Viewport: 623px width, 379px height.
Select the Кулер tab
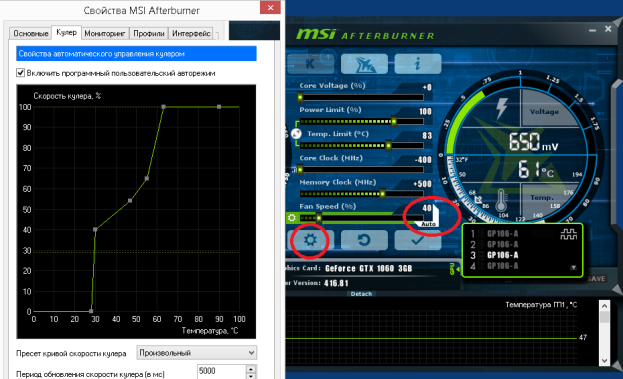pyautogui.click(x=66, y=32)
